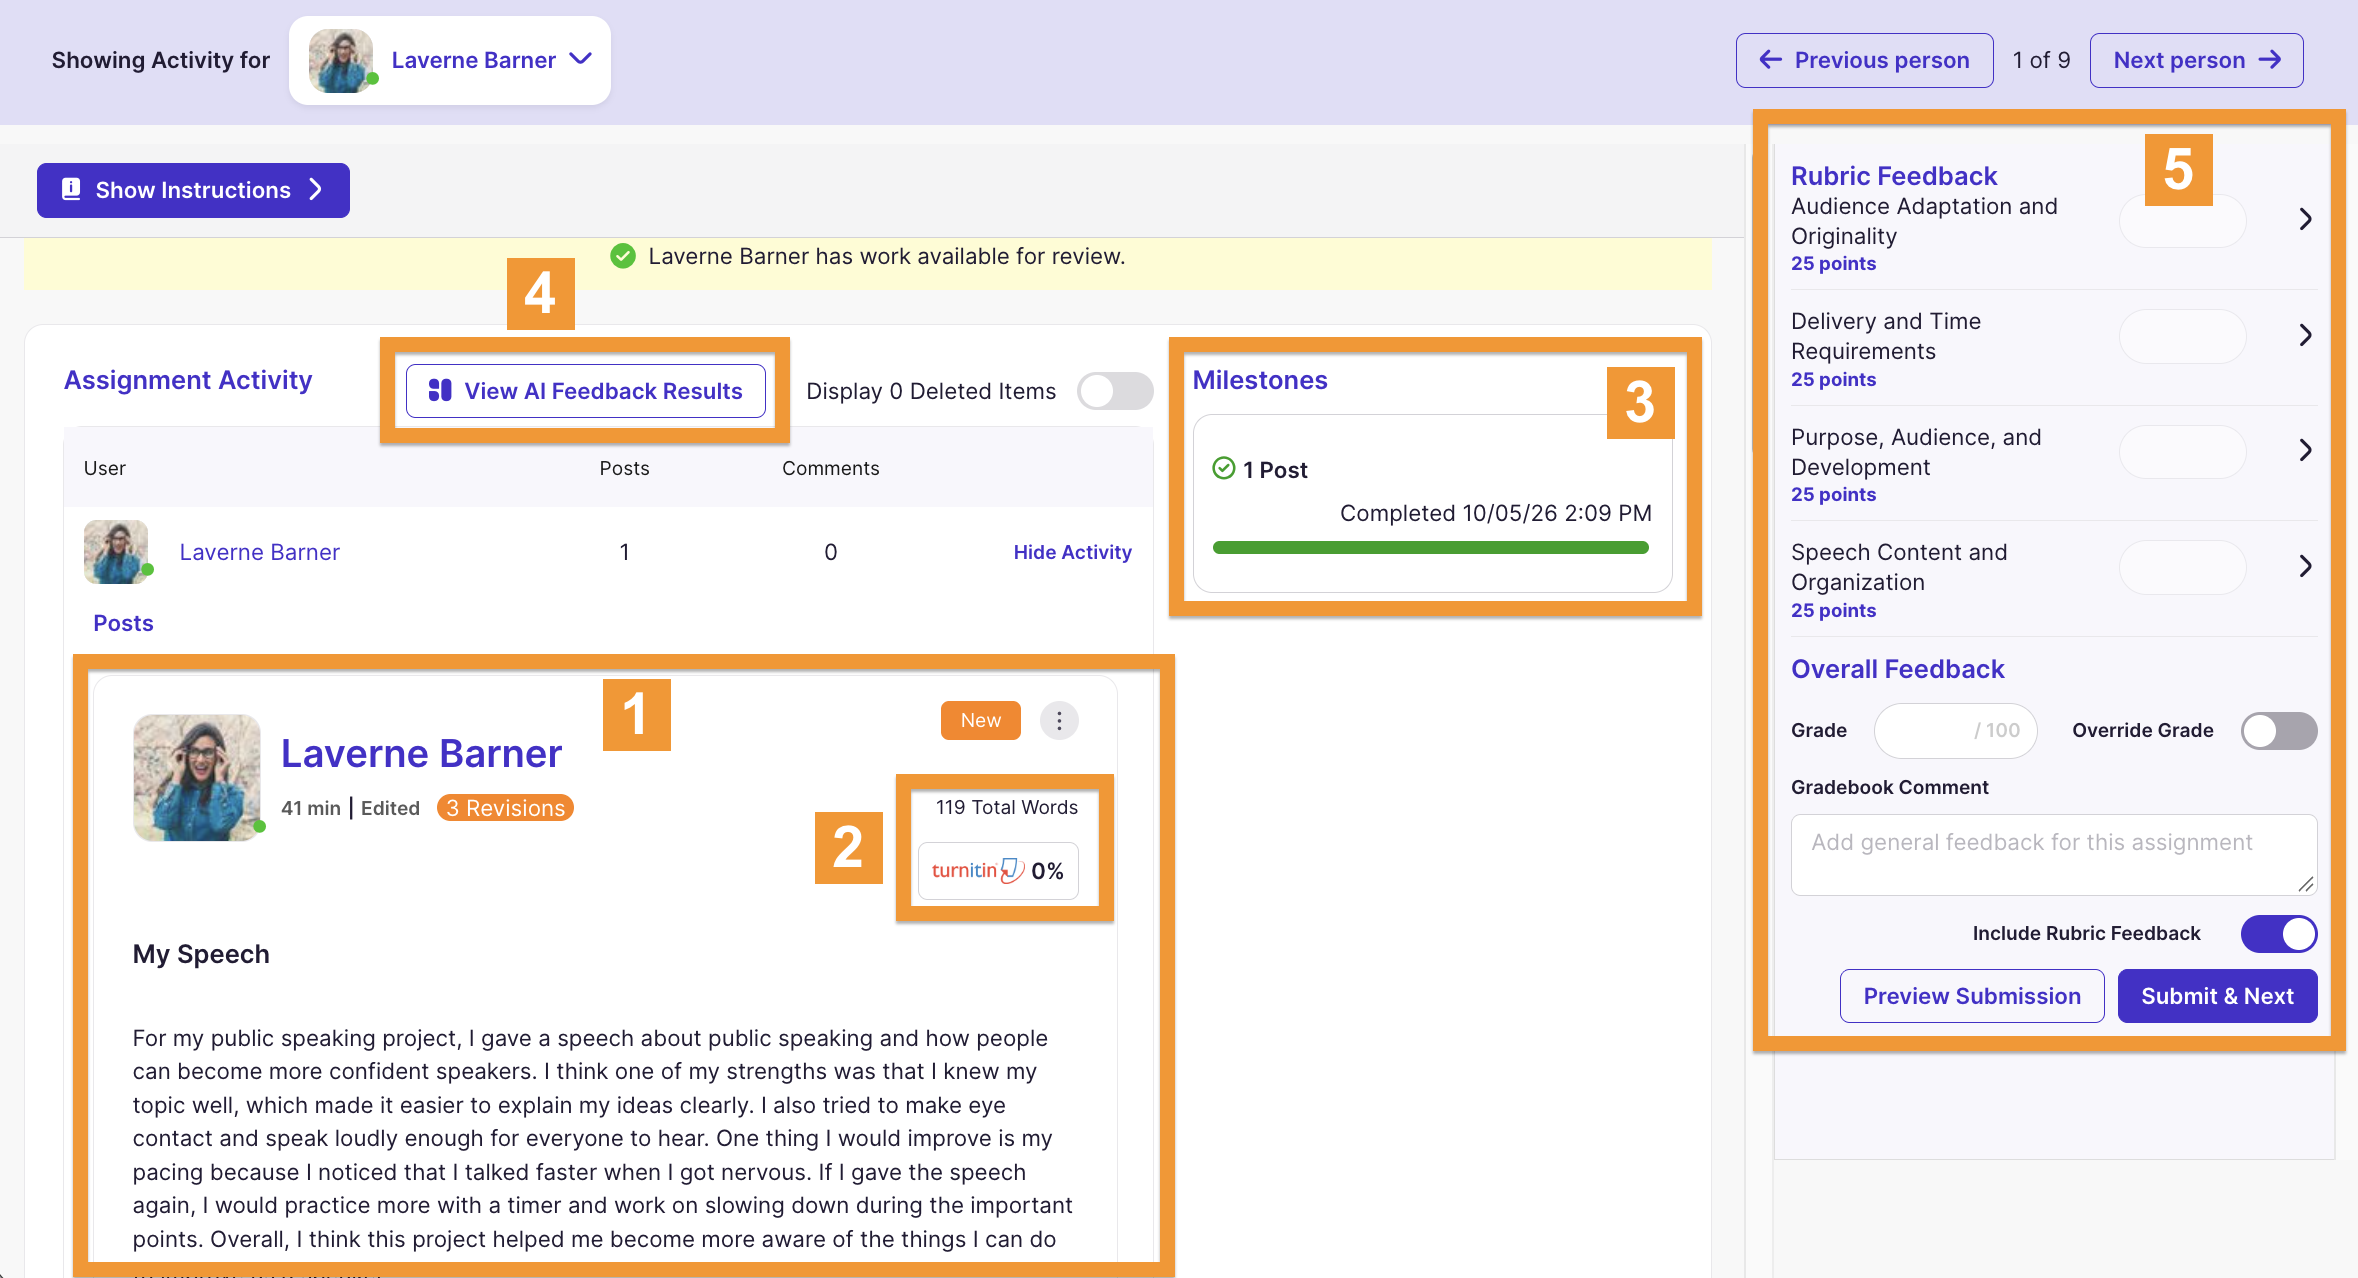Expand Audience Adaptation and Originality criterion
The height and width of the screenshot is (1278, 2358).
[2305, 219]
